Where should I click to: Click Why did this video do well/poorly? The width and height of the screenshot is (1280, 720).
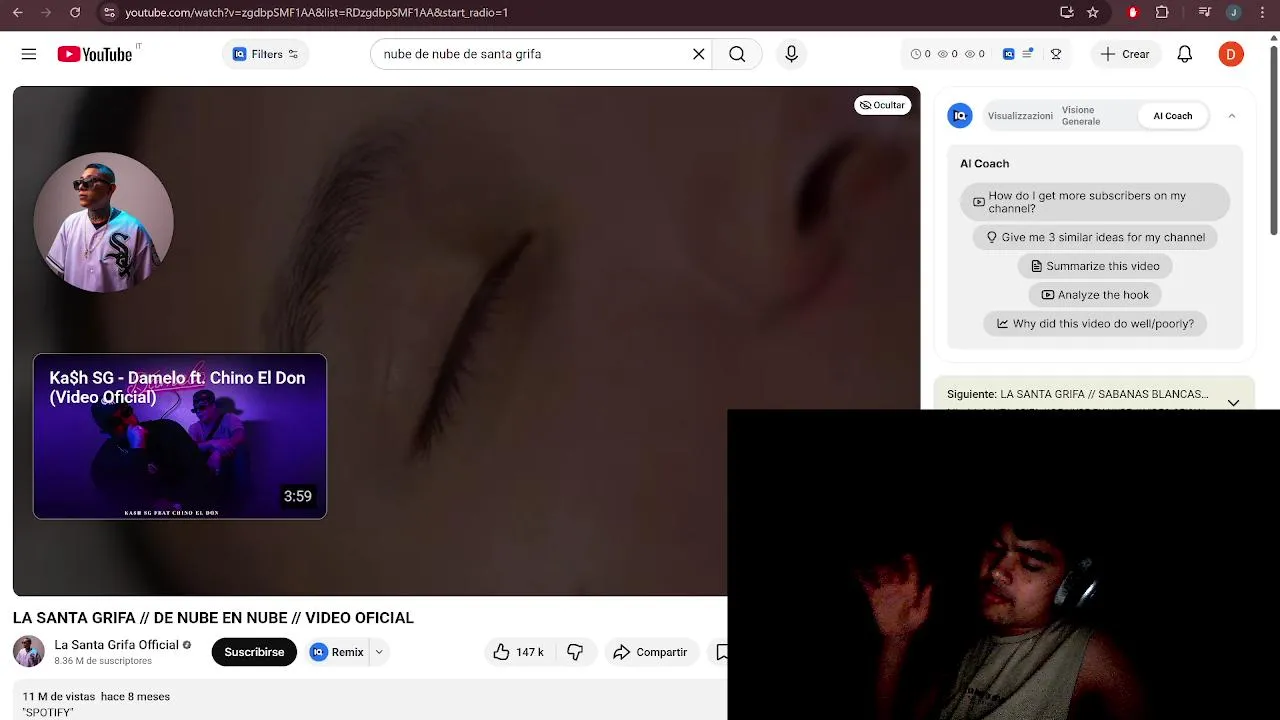[x=1095, y=324]
